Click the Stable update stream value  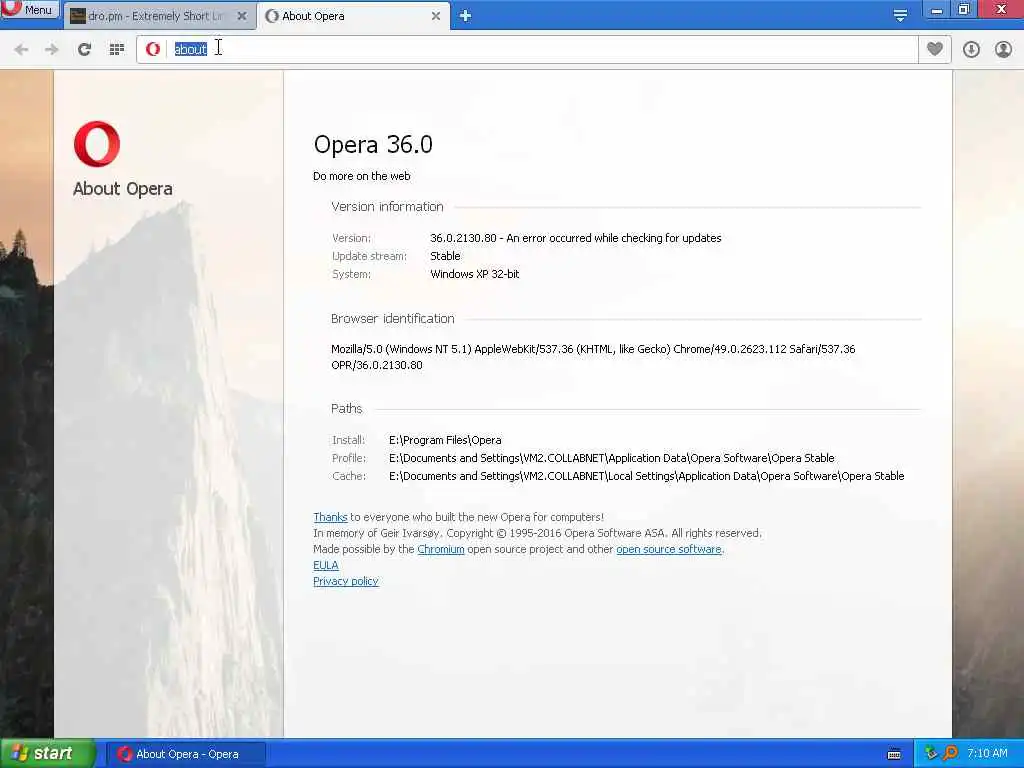tap(445, 256)
